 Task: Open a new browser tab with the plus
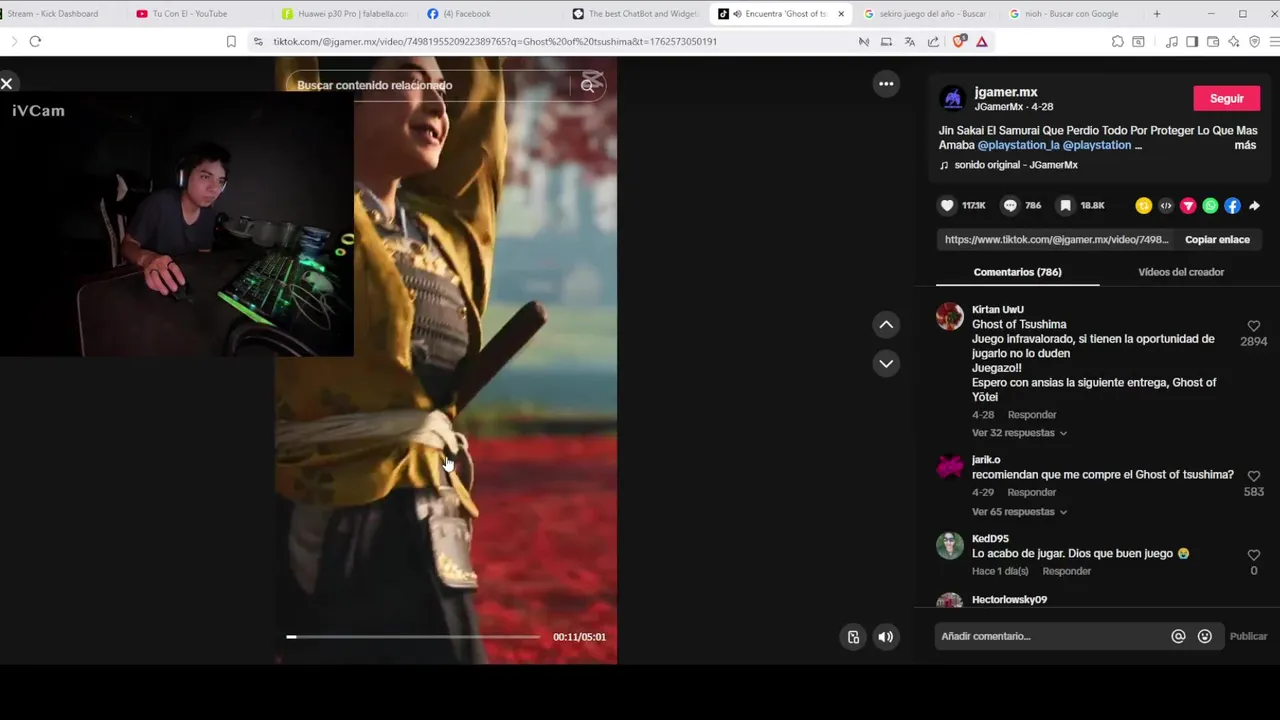(x=1157, y=14)
